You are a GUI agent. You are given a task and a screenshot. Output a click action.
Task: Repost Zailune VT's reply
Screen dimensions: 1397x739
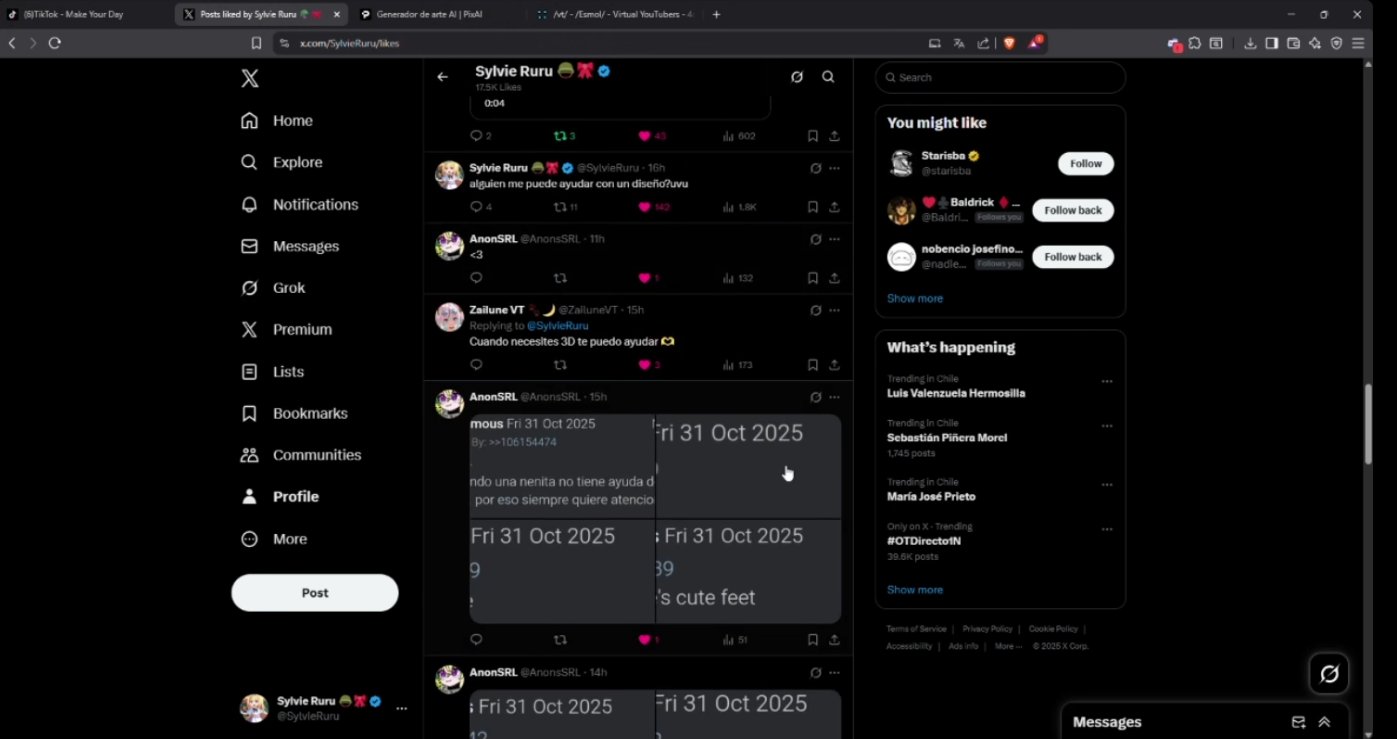pos(560,365)
